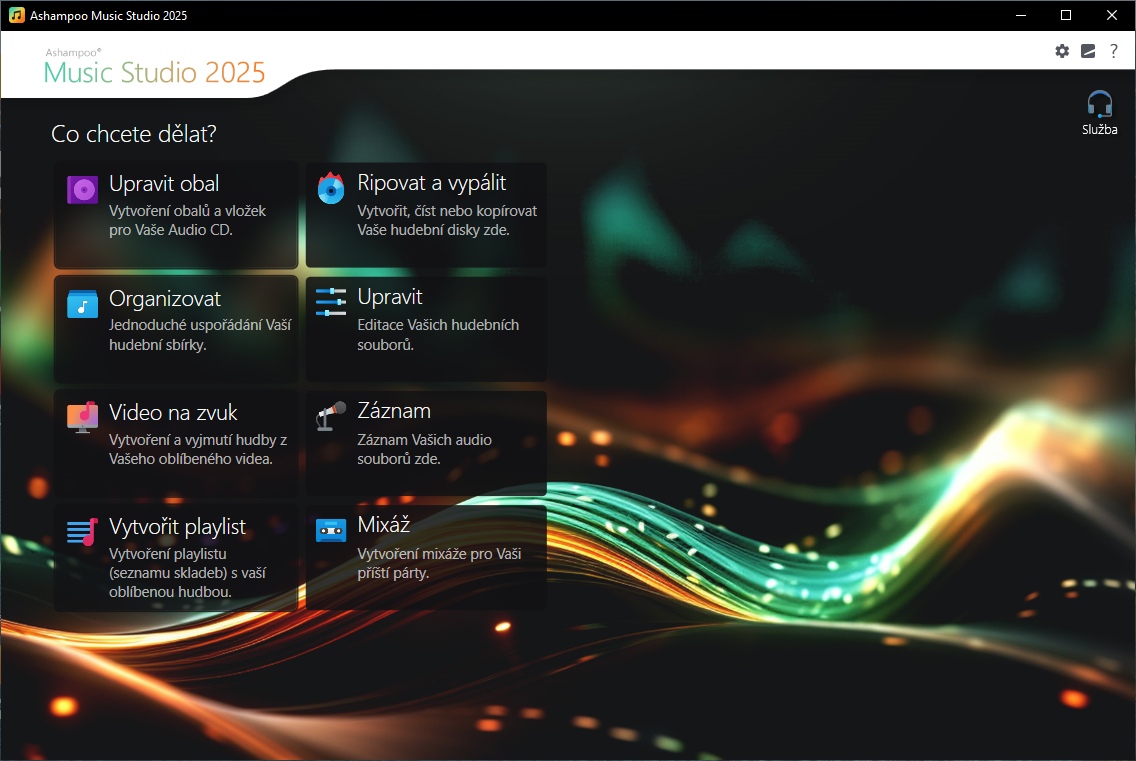This screenshot has width=1136, height=761.
Task: Open help via the question mark icon
Action: pos(1114,51)
